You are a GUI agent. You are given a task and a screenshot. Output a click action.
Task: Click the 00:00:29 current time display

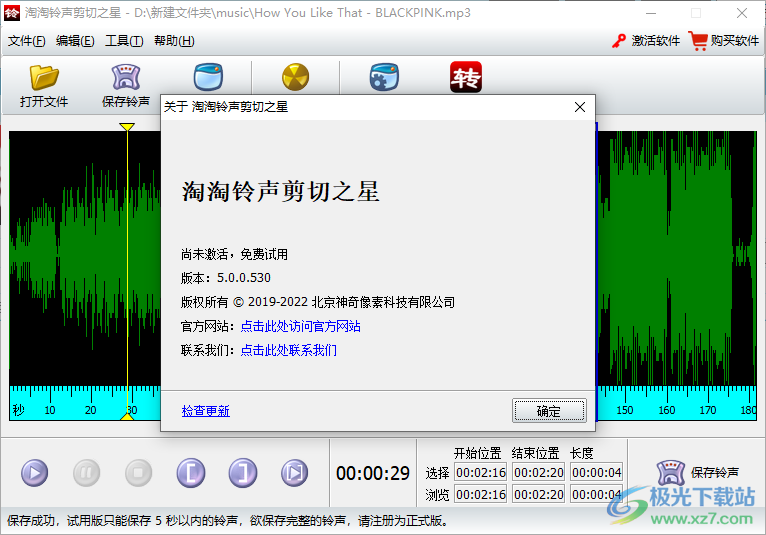[x=373, y=473]
